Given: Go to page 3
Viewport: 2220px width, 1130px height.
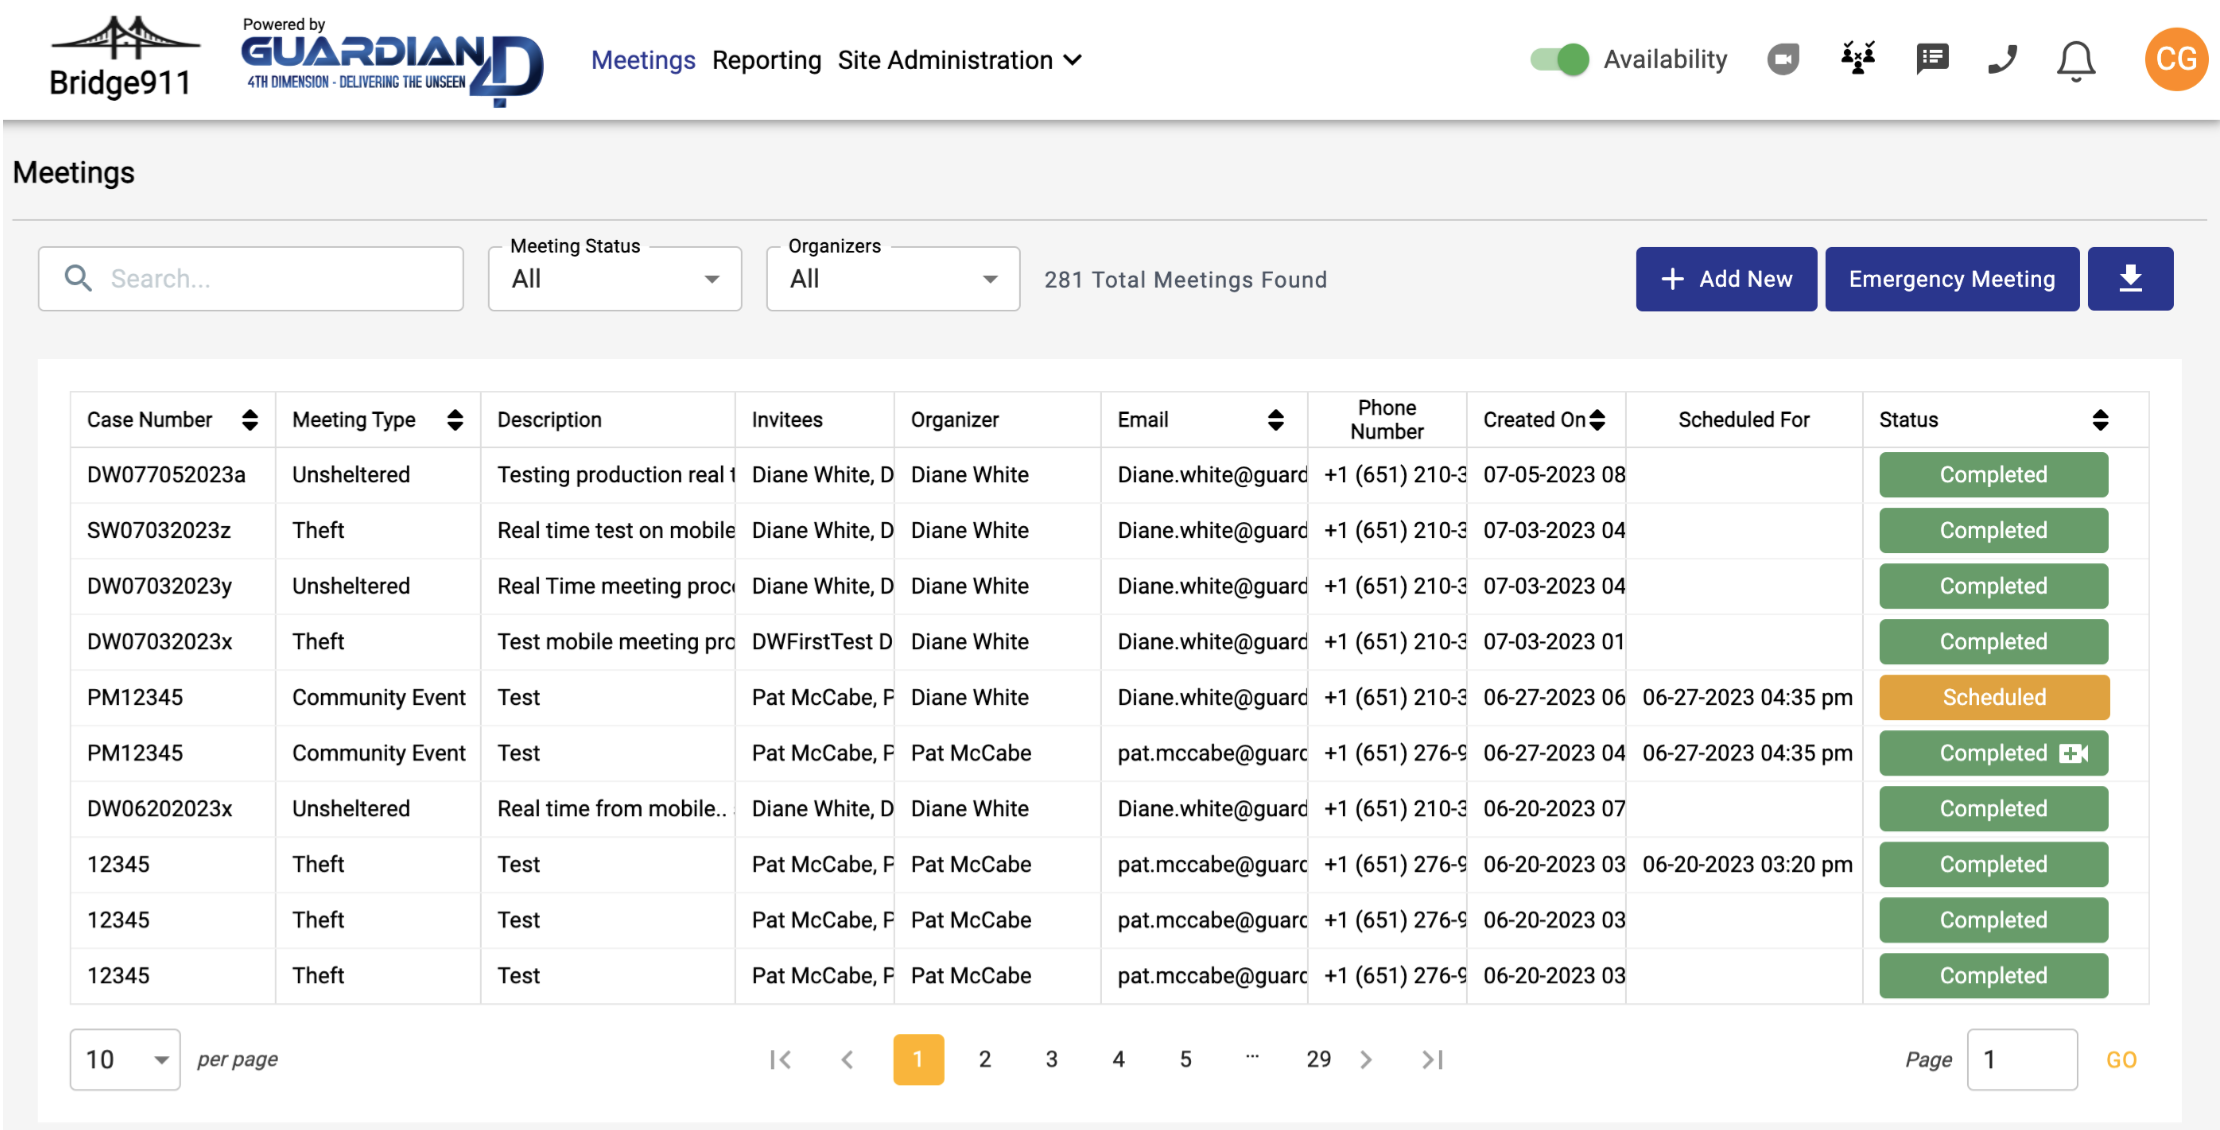Looking at the screenshot, I should click(x=1052, y=1059).
